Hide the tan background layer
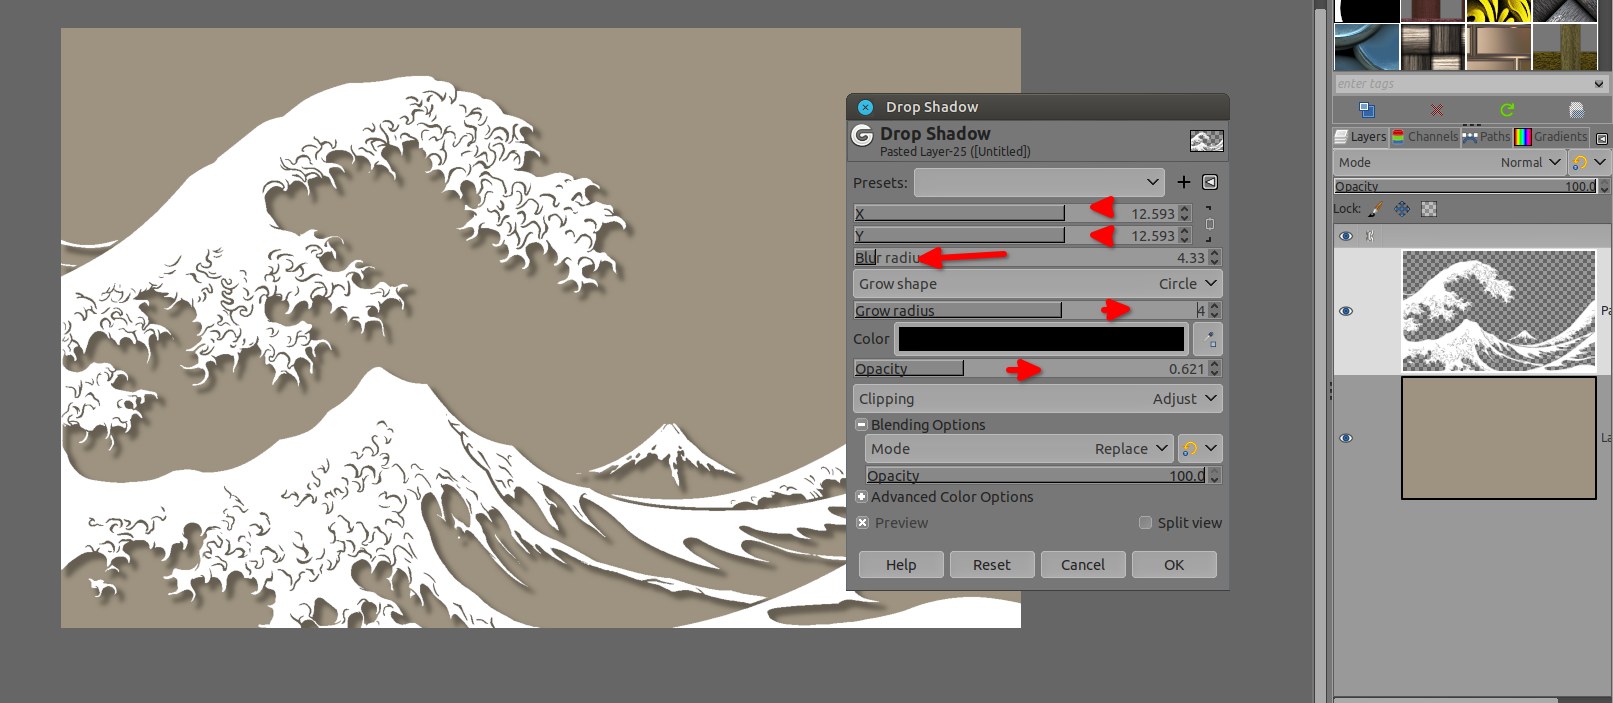The width and height of the screenshot is (1613, 703). [1346, 438]
